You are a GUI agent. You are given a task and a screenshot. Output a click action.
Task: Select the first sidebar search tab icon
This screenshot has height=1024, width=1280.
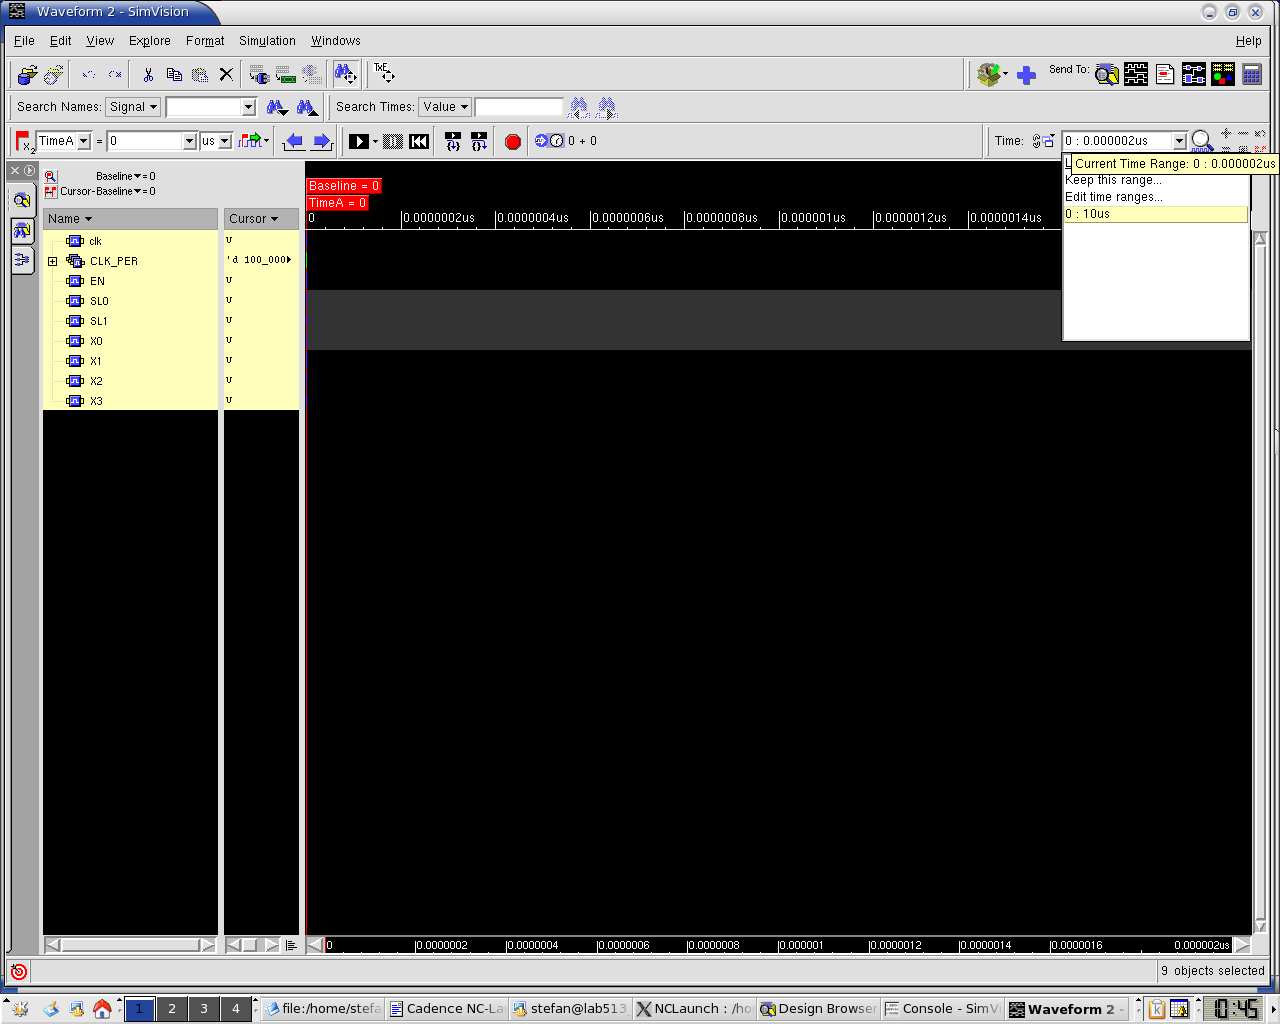tap(22, 200)
